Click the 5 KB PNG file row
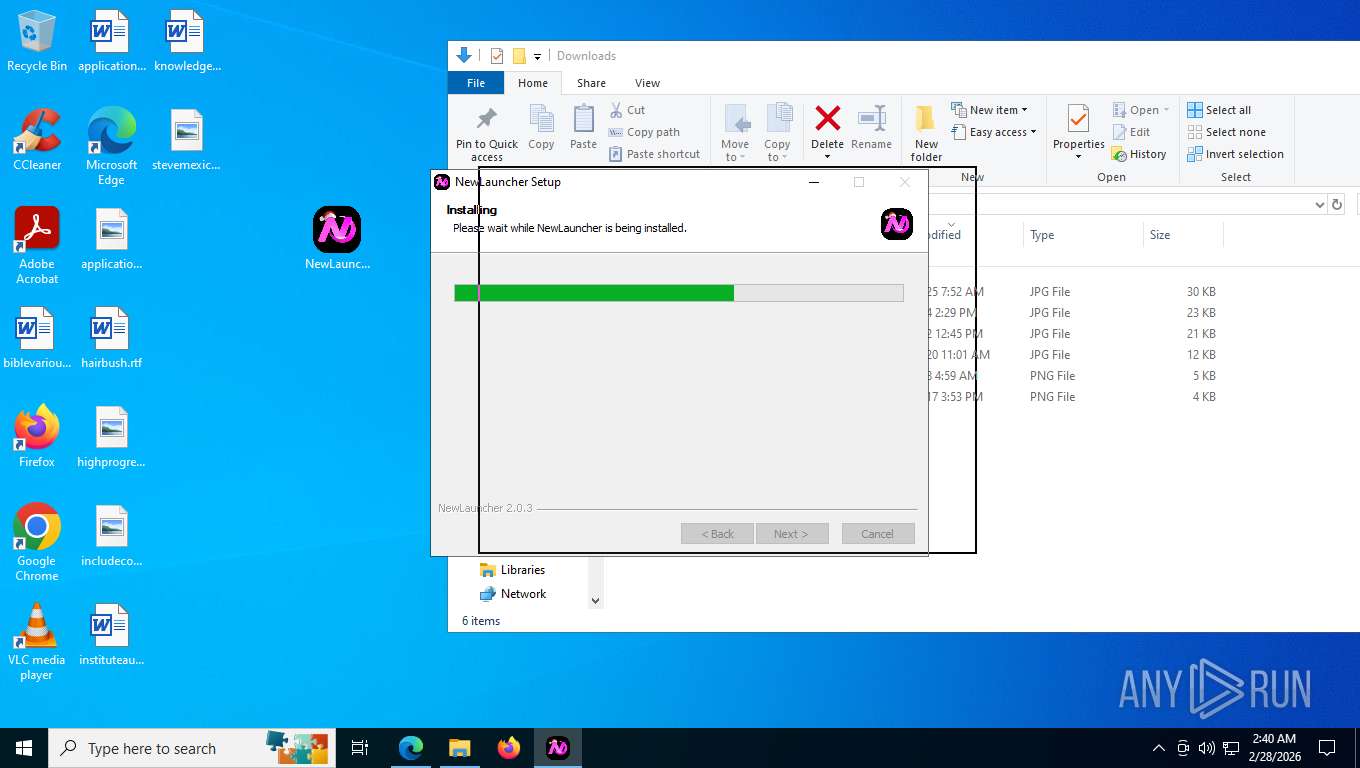This screenshot has height=768, width=1360. [1070, 376]
